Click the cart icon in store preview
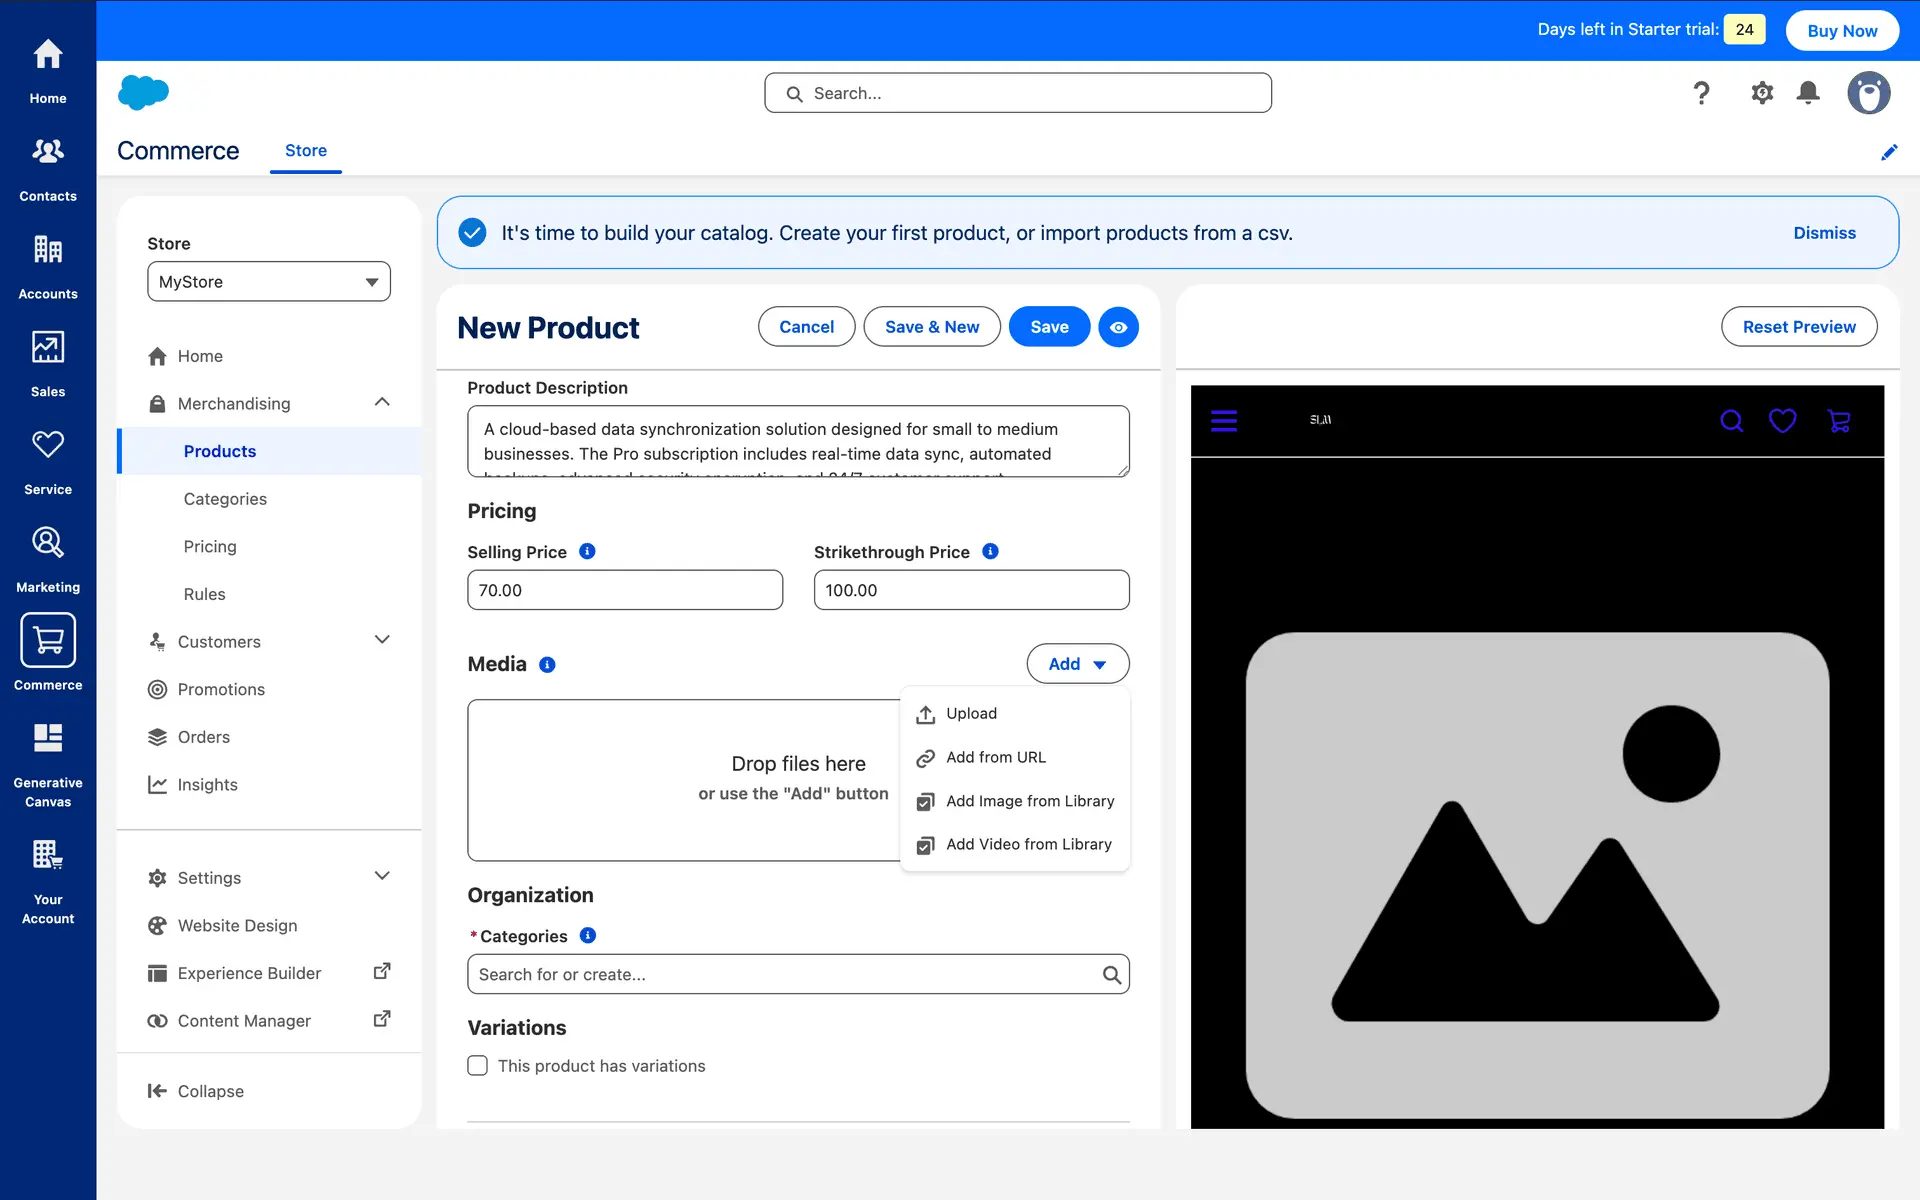The height and width of the screenshot is (1200, 1920). click(1838, 421)
